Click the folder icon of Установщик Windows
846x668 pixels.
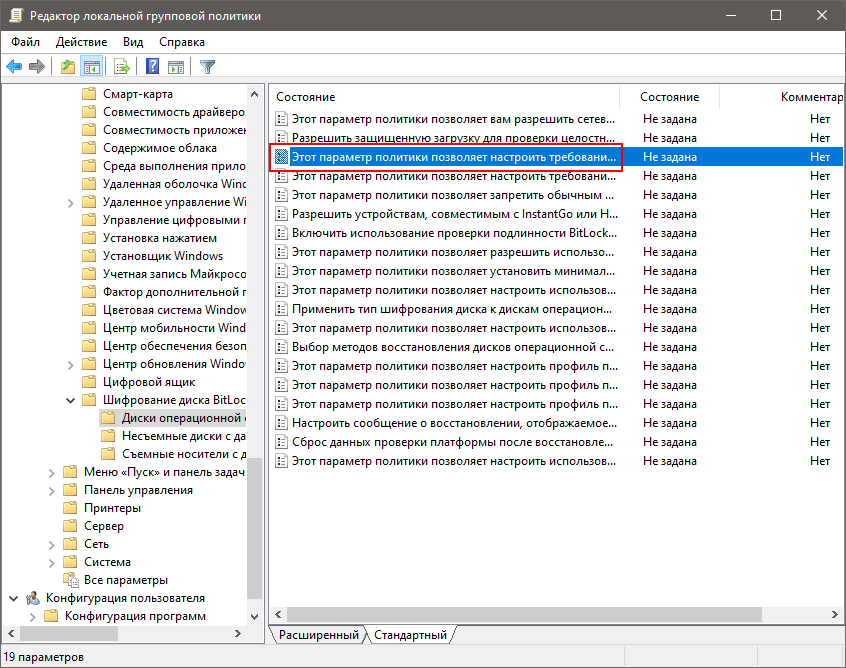(89, 256)
